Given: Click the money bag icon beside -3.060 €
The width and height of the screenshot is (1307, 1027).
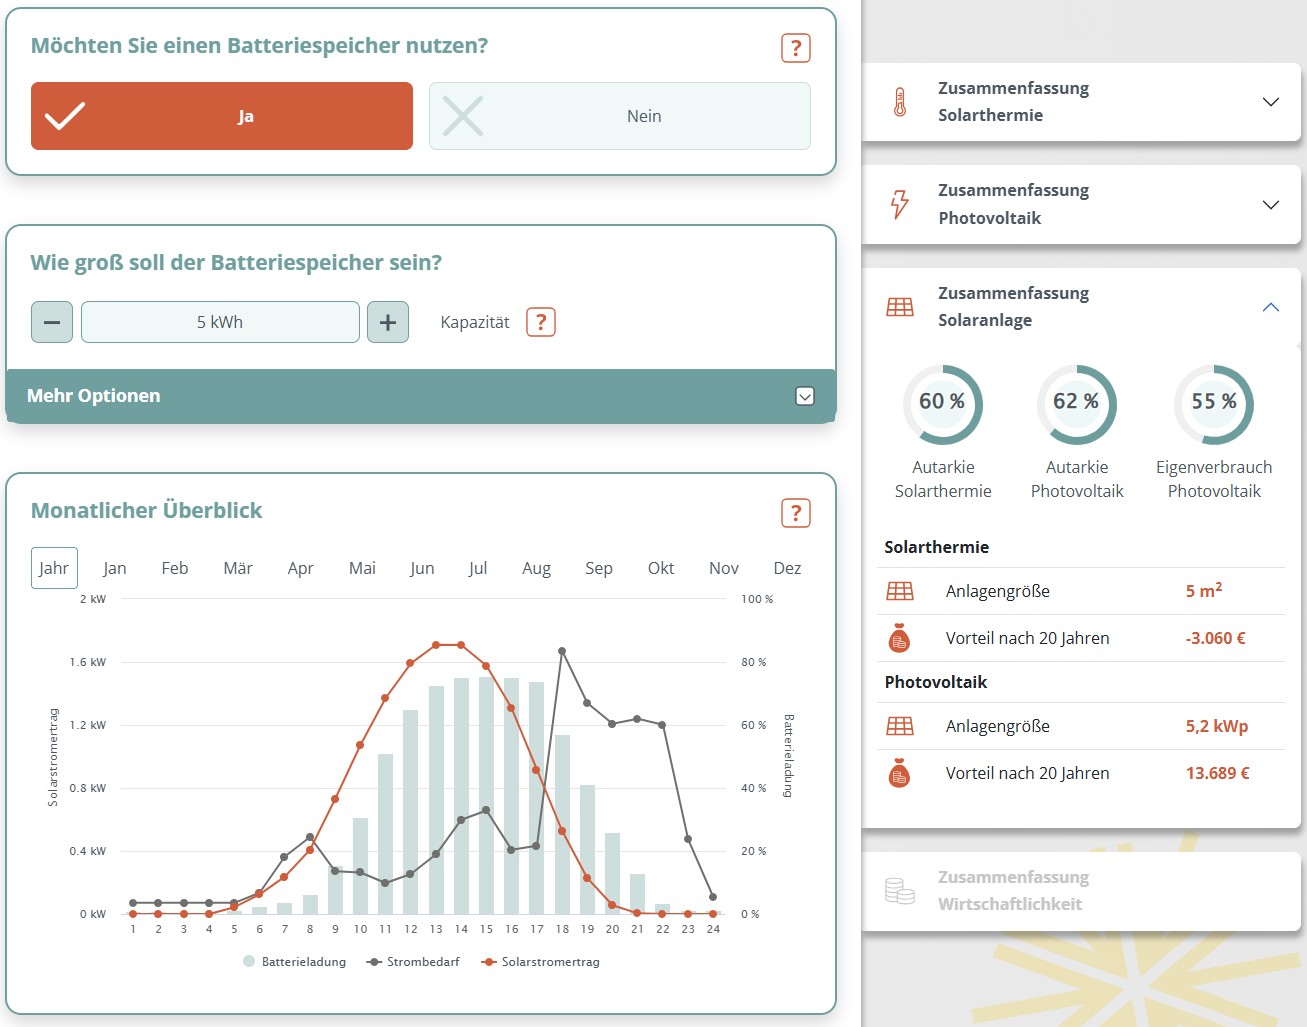Looking at the screenshot, I should (x=899, y=638).
